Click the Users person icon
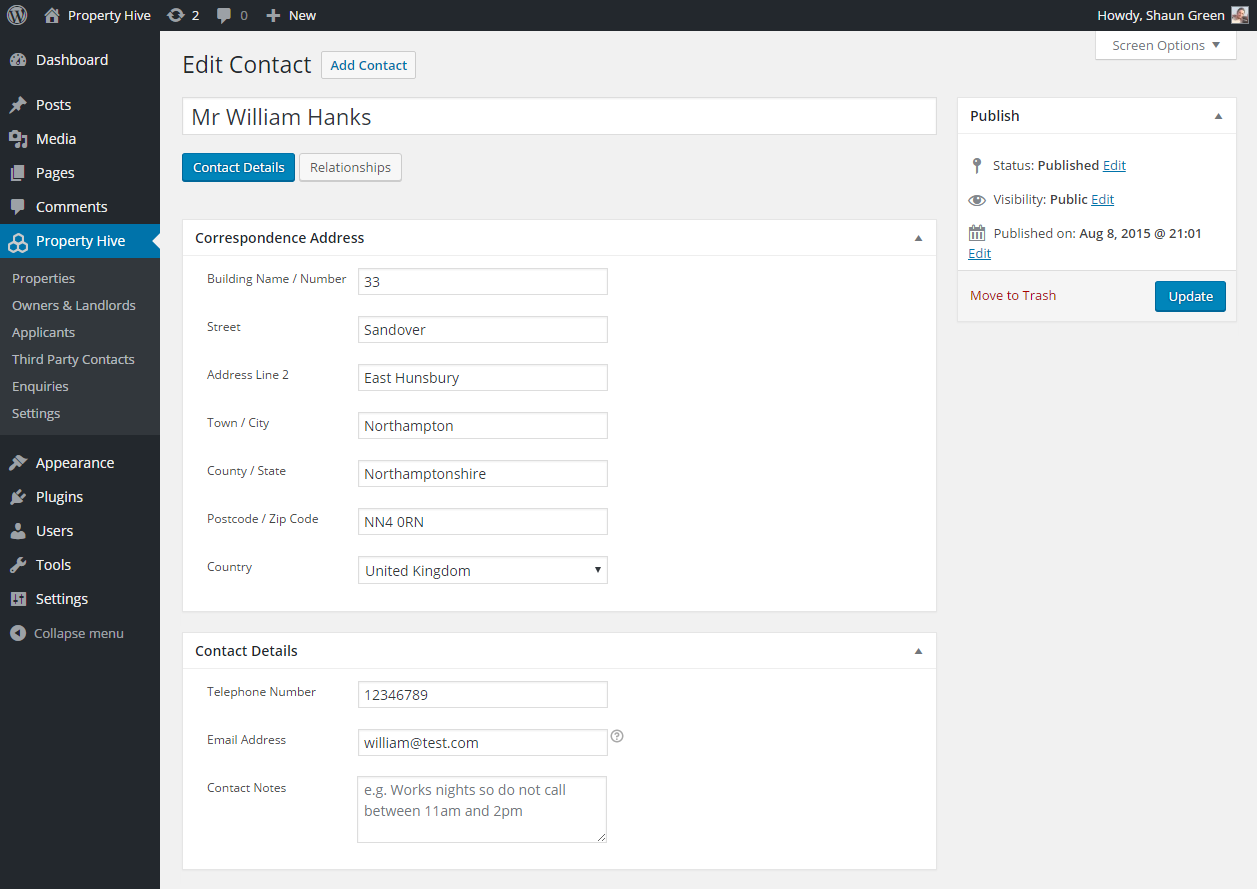This screenshot has height=889, width=1257. pyautogui.click(x=18, y=531)
